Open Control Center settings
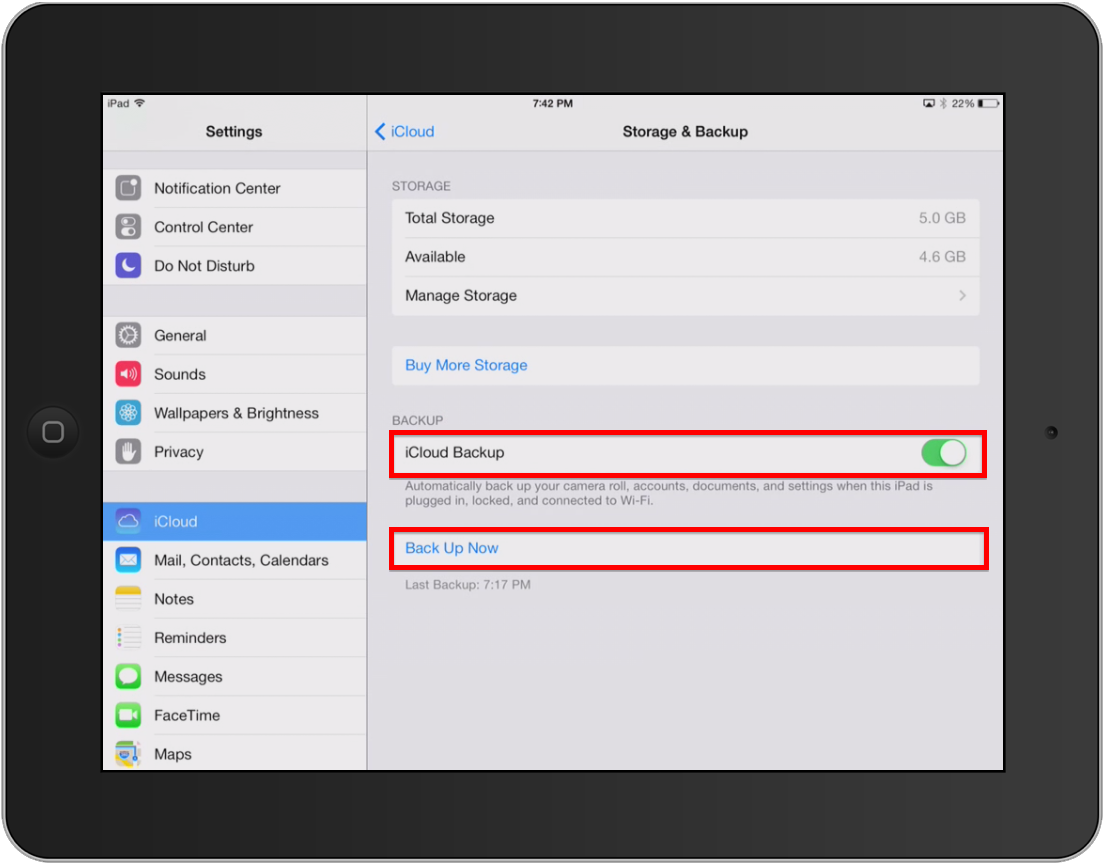 tap(235, 227)
